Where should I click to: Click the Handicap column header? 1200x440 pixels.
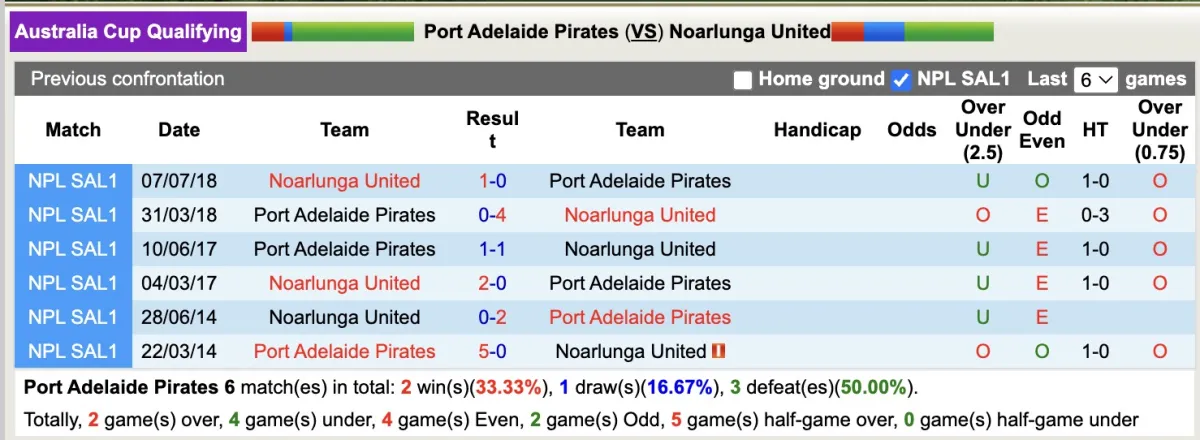click(x=817, y=130)
